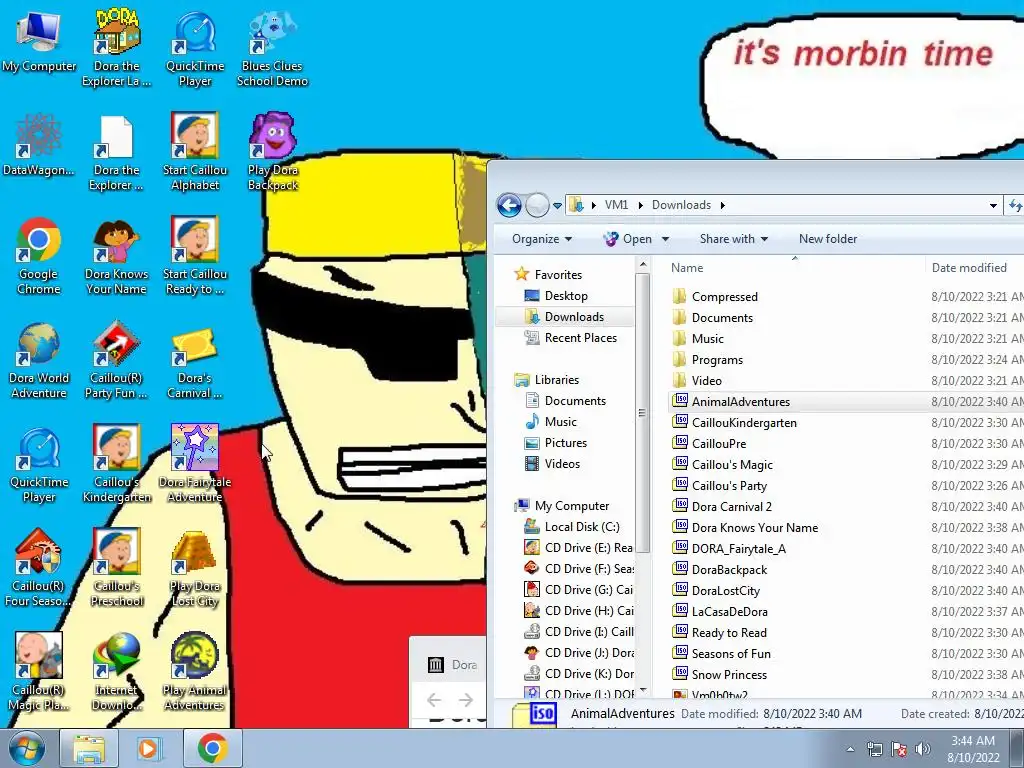Open Google Chrome desktop shortcut
Viewport: 1024px width, 768px height.
coord(39,255)
